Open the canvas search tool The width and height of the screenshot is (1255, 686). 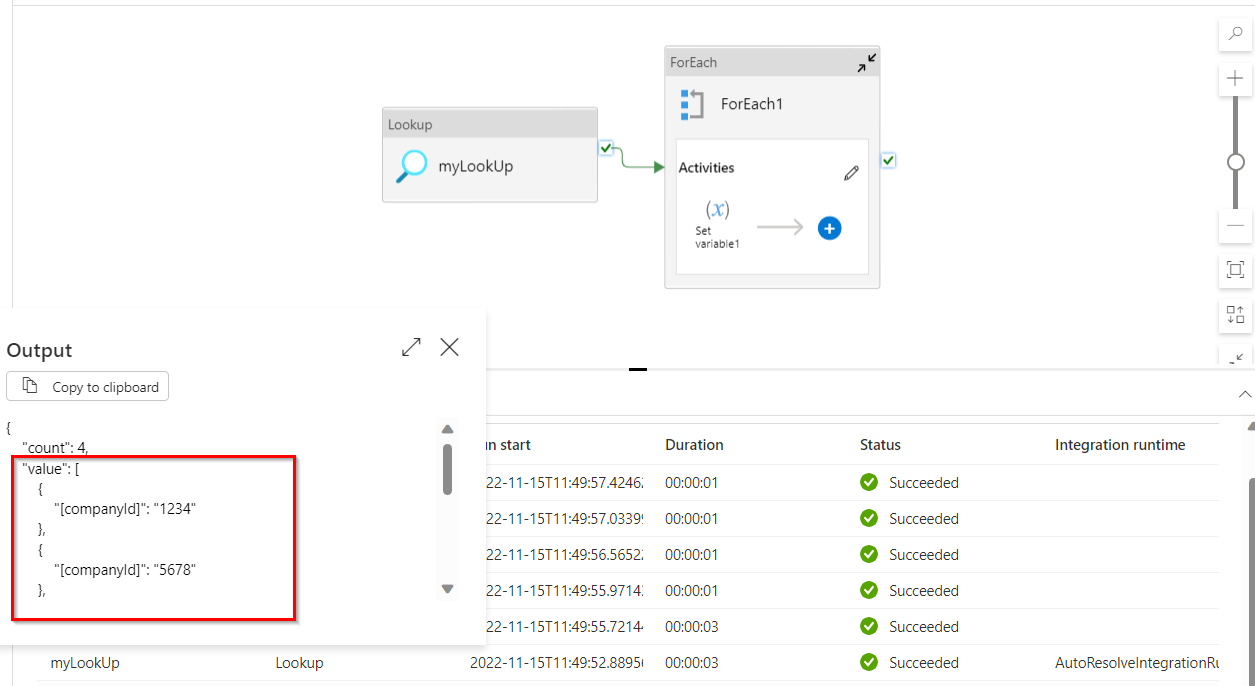tap(1235, 33)
